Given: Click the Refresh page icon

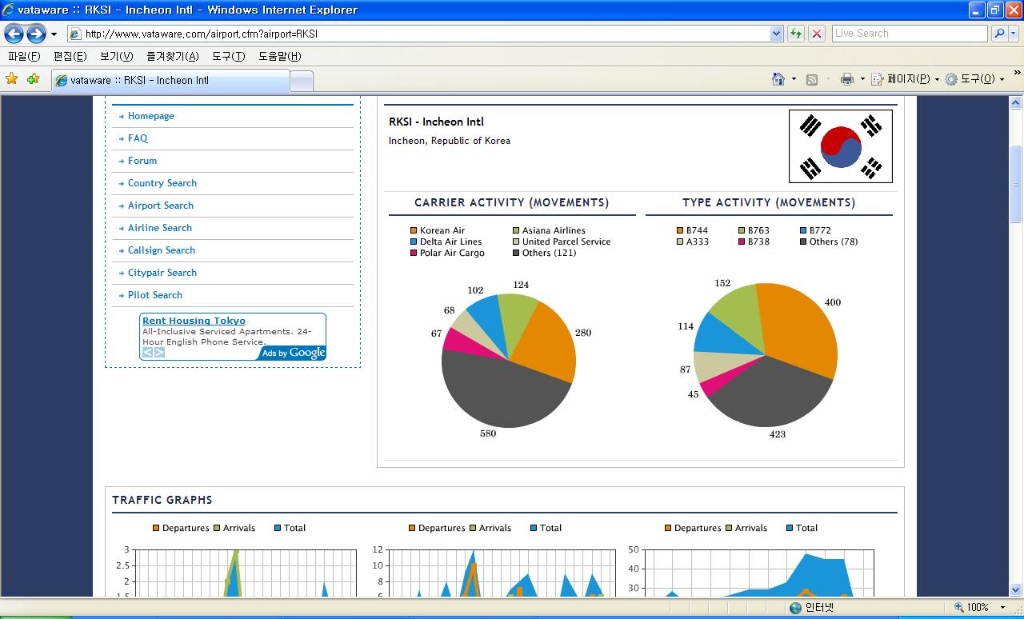Looking at the screenshot, I should click(x=796, y=33).
